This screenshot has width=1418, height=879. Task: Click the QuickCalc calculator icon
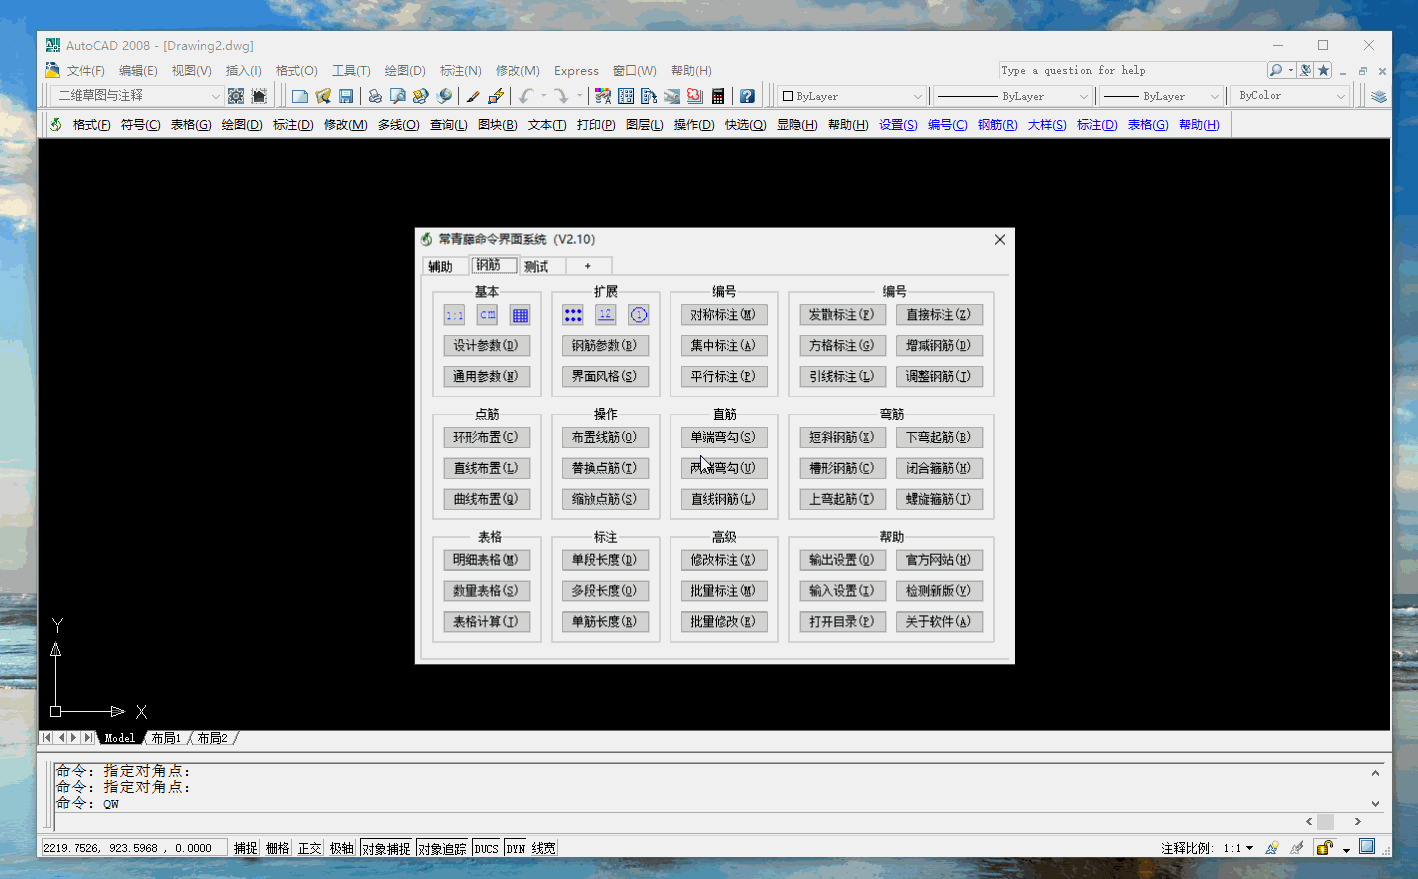click(718, 96)
